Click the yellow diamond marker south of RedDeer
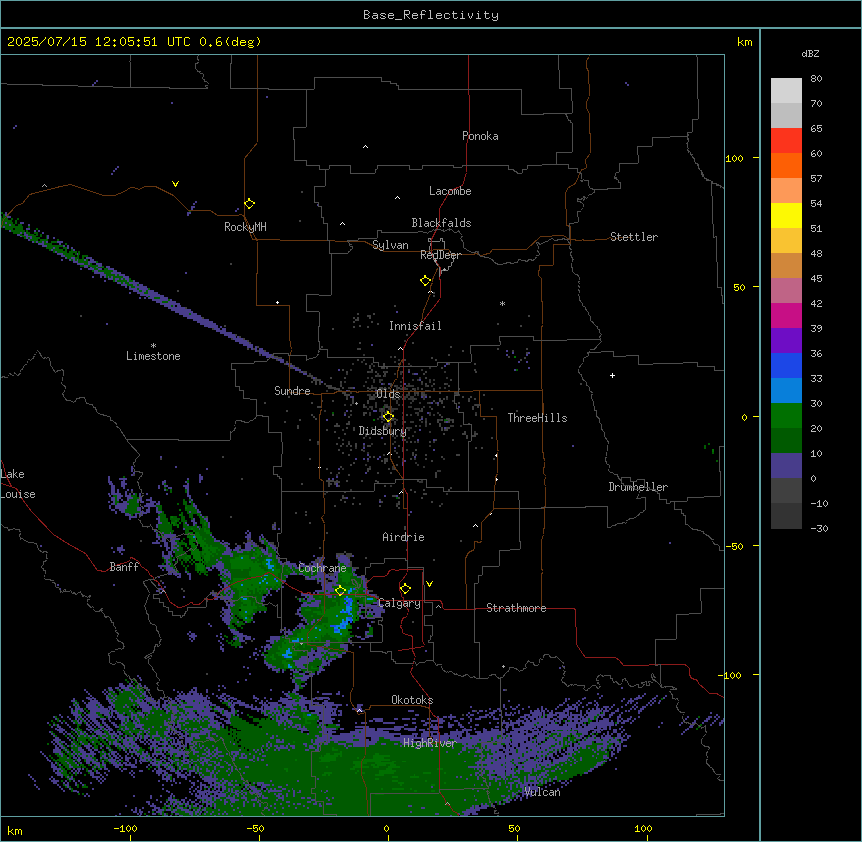This screenshot has width=862, height=842. pos(426,281)
